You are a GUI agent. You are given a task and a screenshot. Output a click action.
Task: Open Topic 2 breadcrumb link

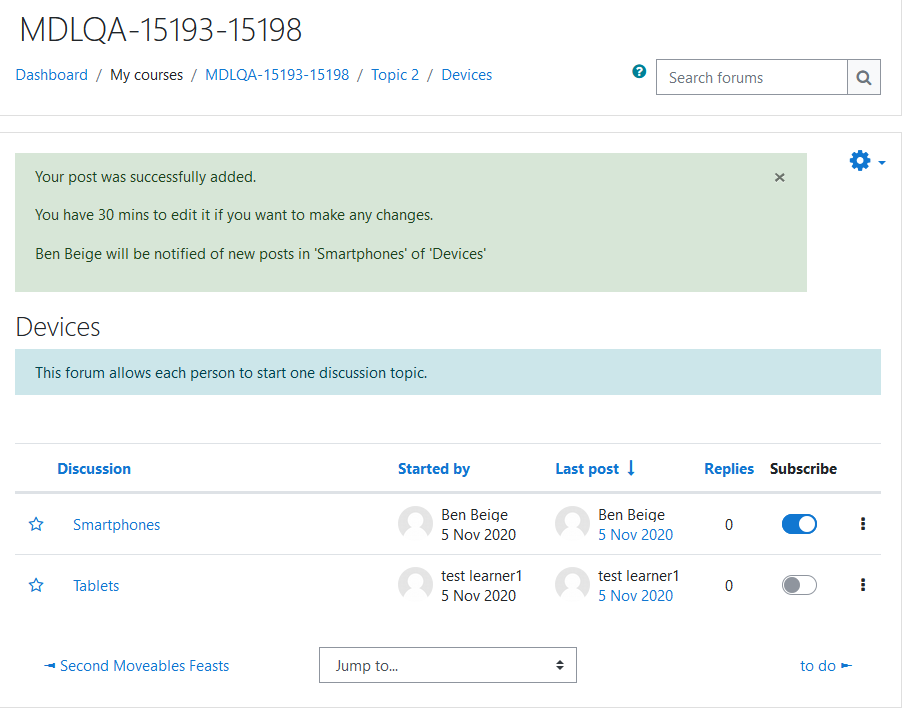395,75
